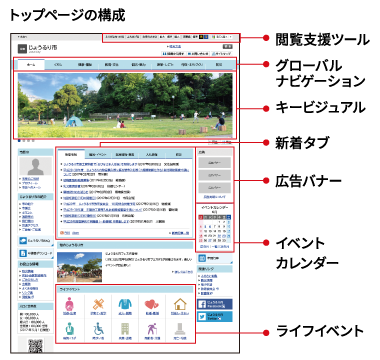Click the blue shirt life event icon
The image size is (380, 360).
coord(125,304)
